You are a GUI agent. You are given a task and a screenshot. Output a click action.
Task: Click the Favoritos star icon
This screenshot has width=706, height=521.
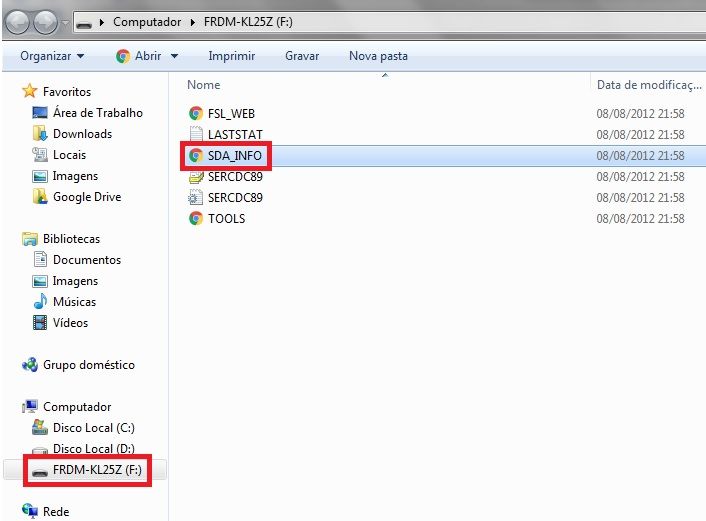coord(30,91)
